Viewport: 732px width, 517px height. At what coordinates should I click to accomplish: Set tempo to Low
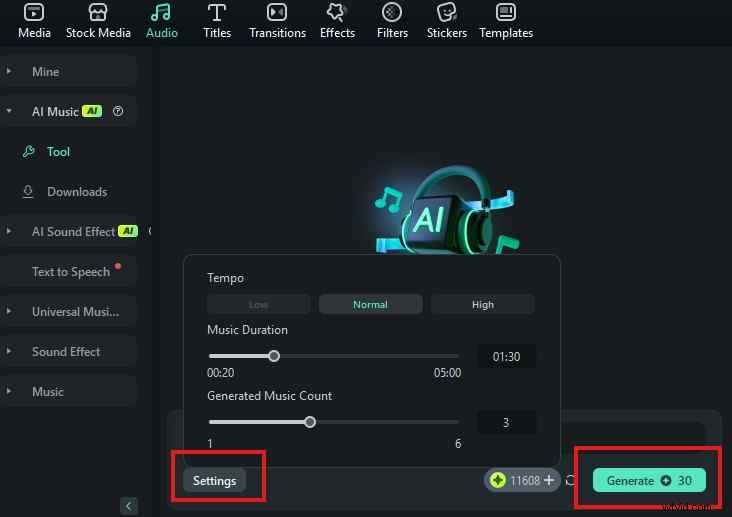[258, 304]
